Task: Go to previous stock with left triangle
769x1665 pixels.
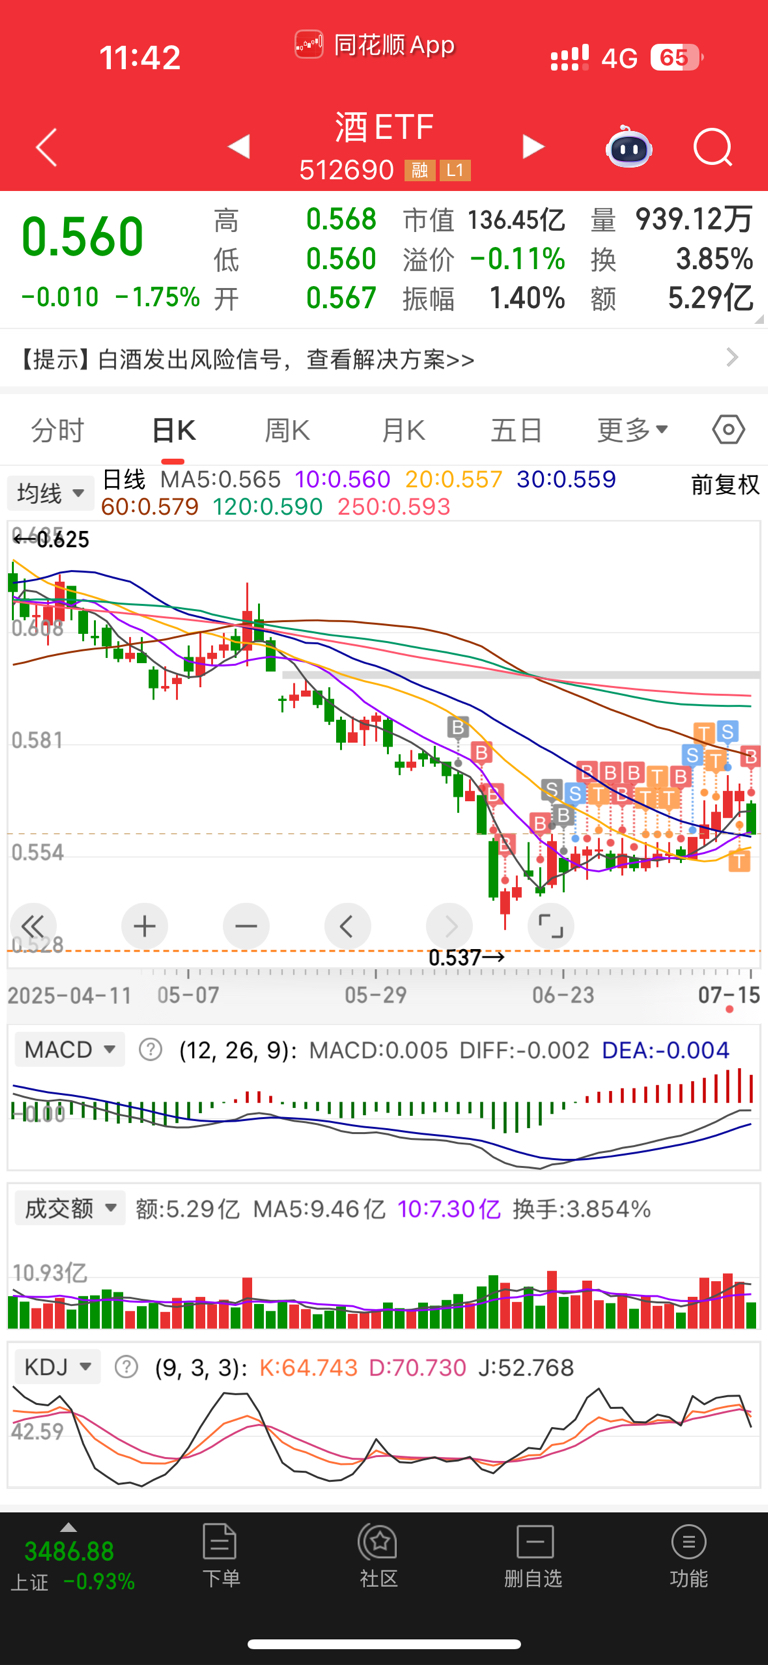Action: [238, 147]
